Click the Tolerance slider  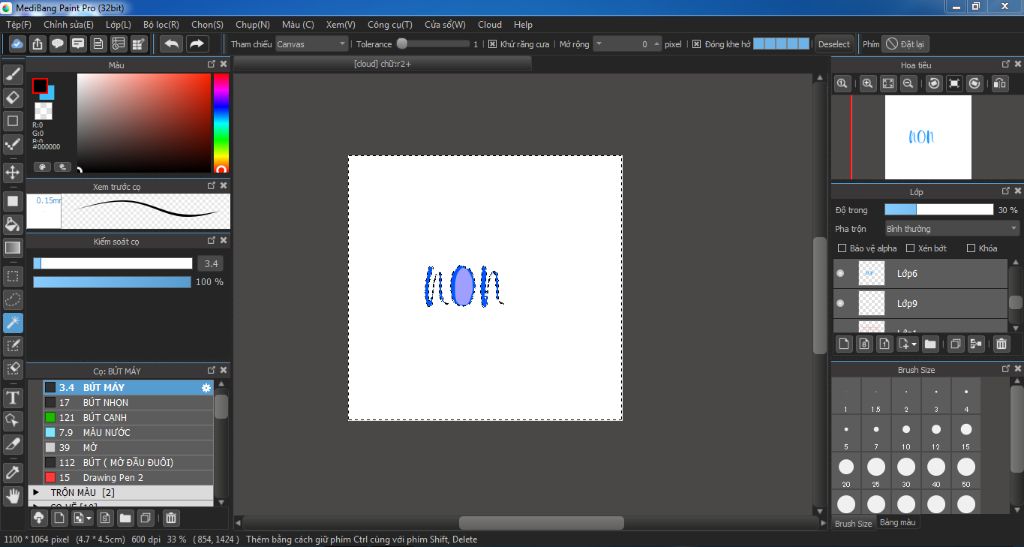[434, 44]
